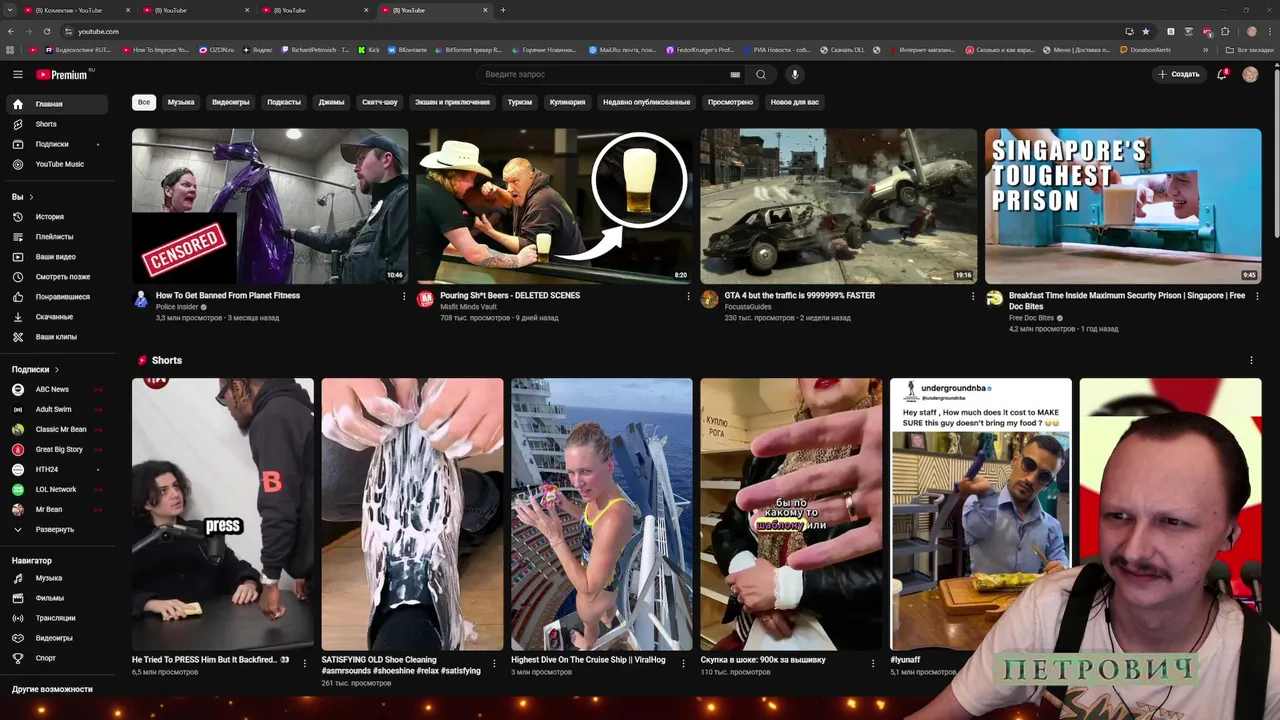
Task: Open the ABC News subscription channel
Action: 56,389
